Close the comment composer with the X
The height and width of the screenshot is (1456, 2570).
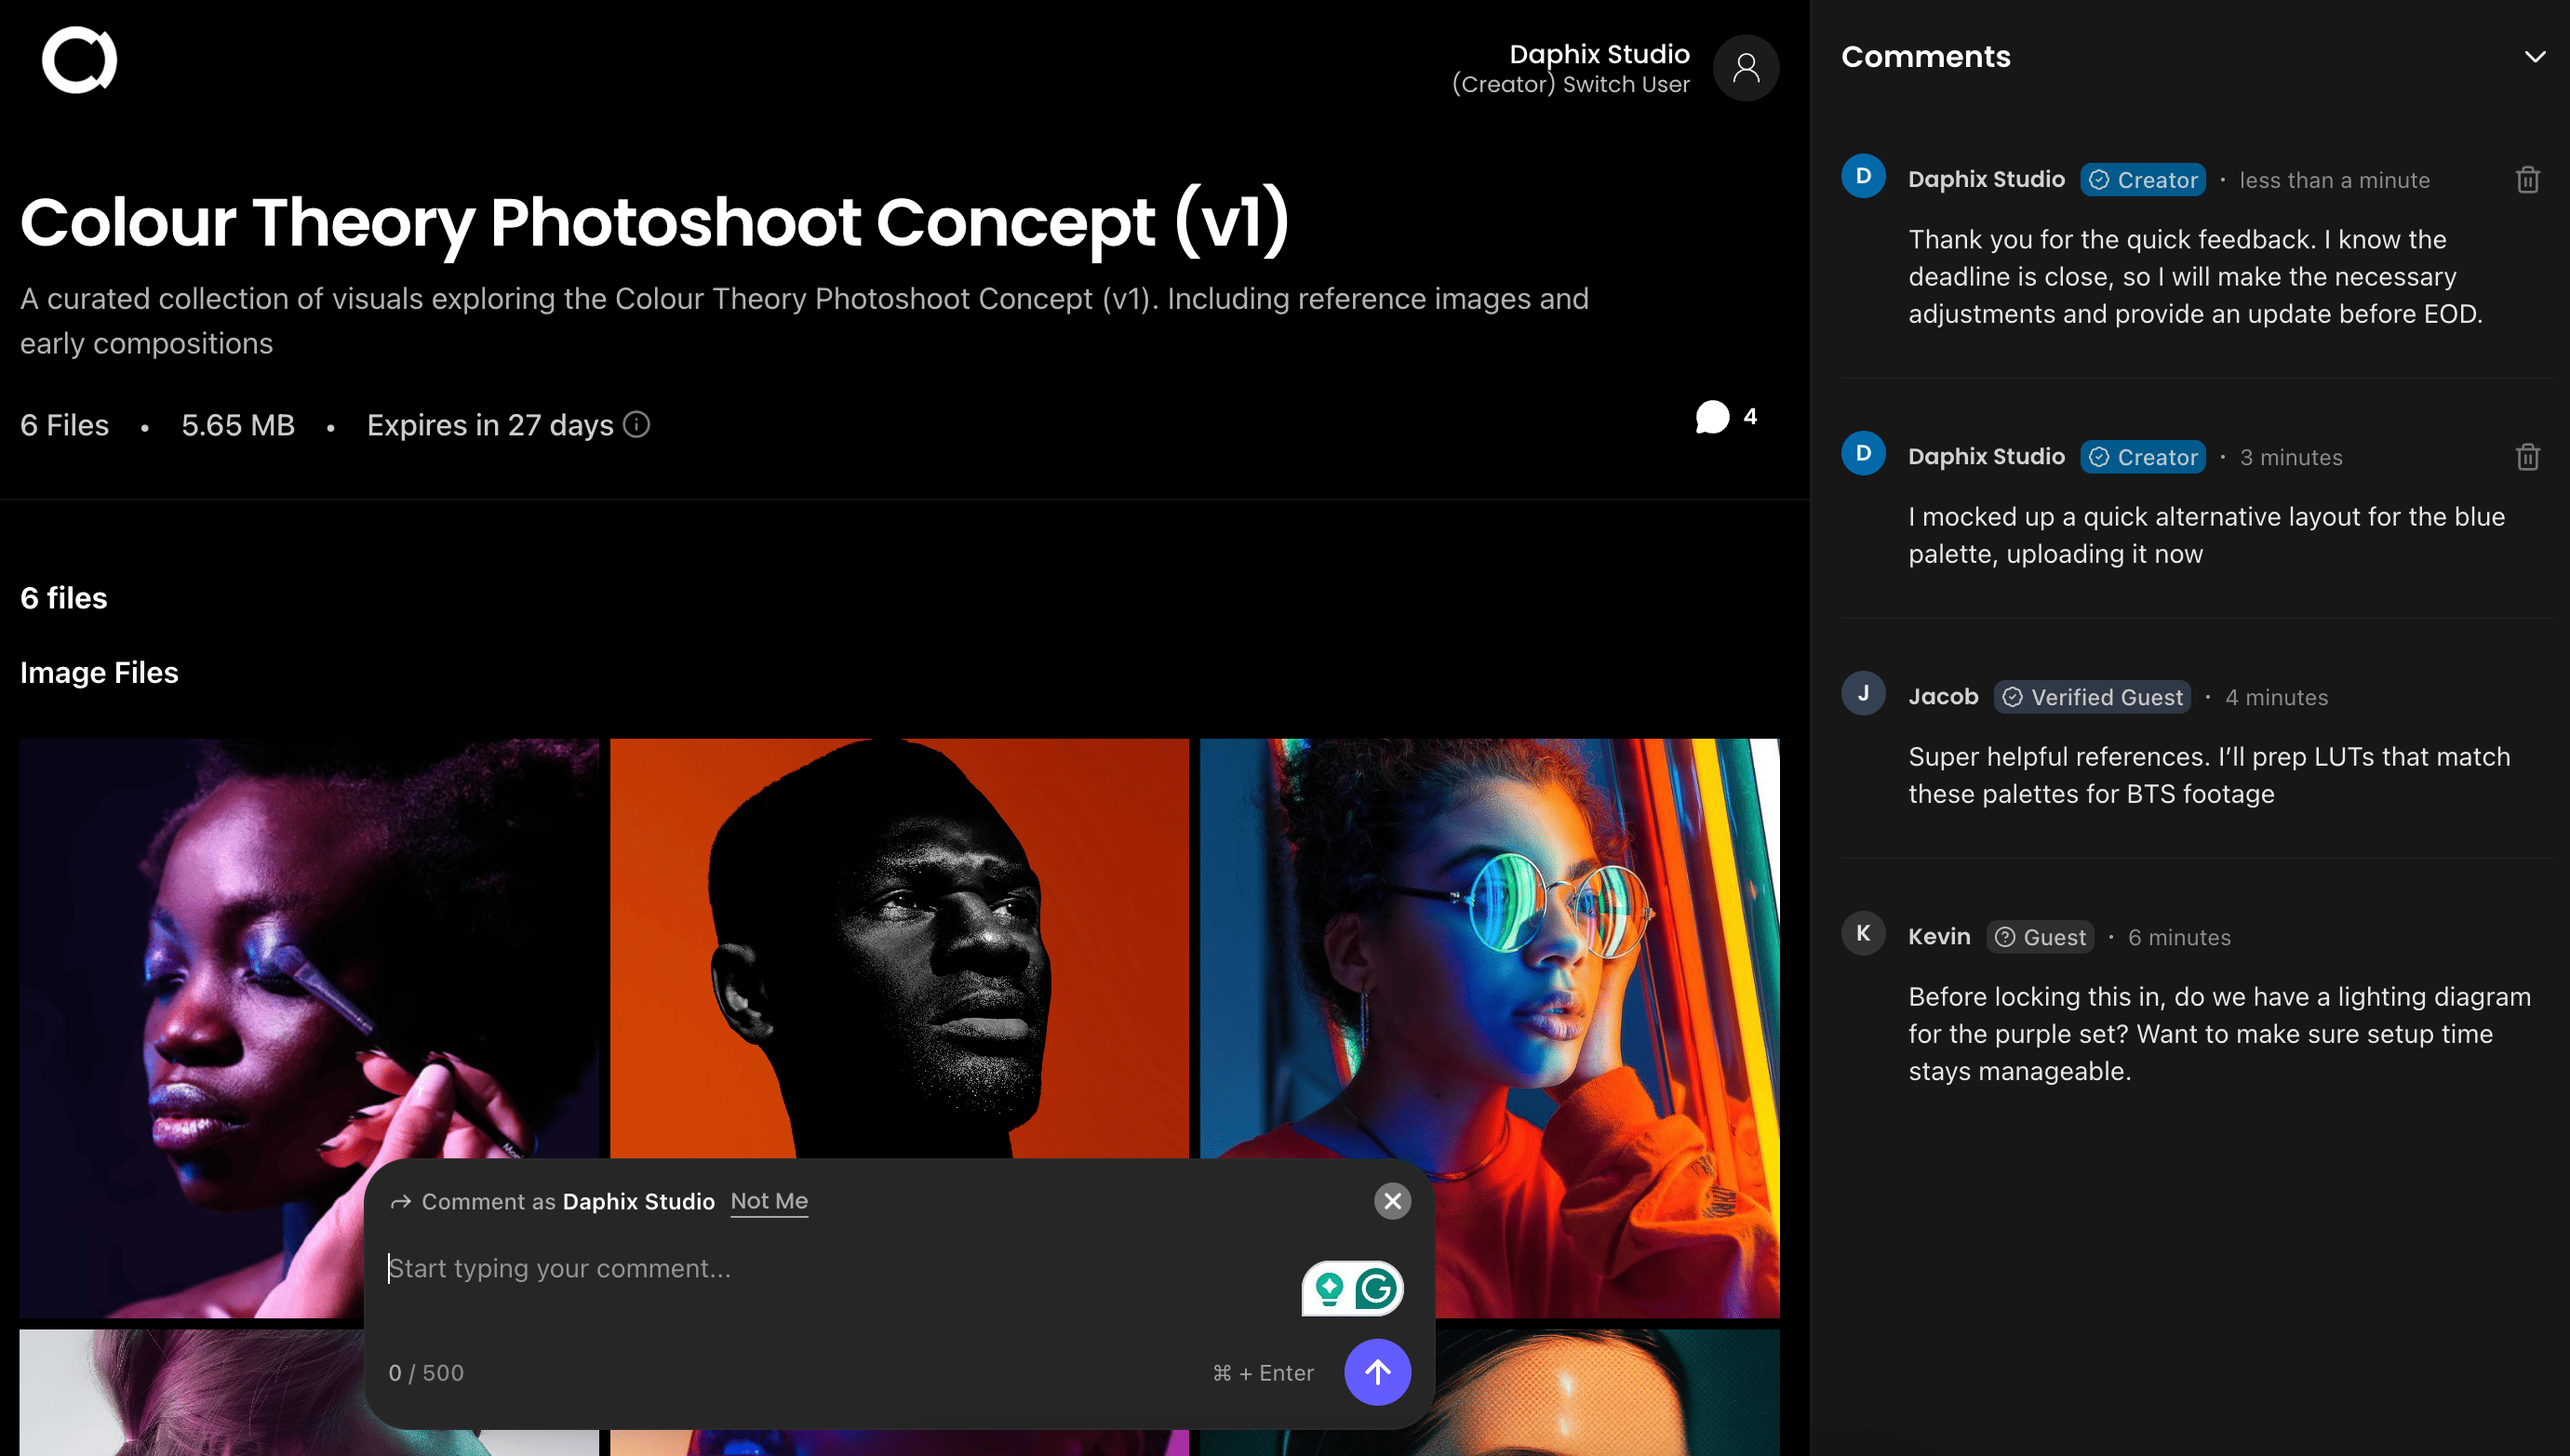[1392, 1201]
